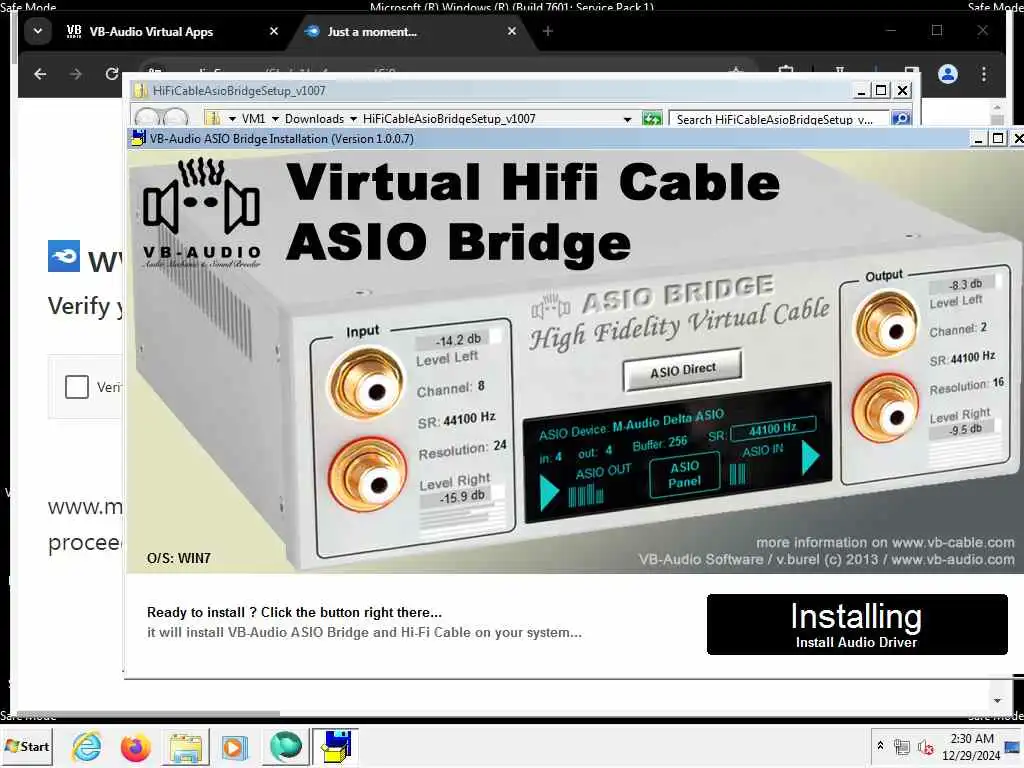Check the Verify checkbox on the web page

coord(76,387)
